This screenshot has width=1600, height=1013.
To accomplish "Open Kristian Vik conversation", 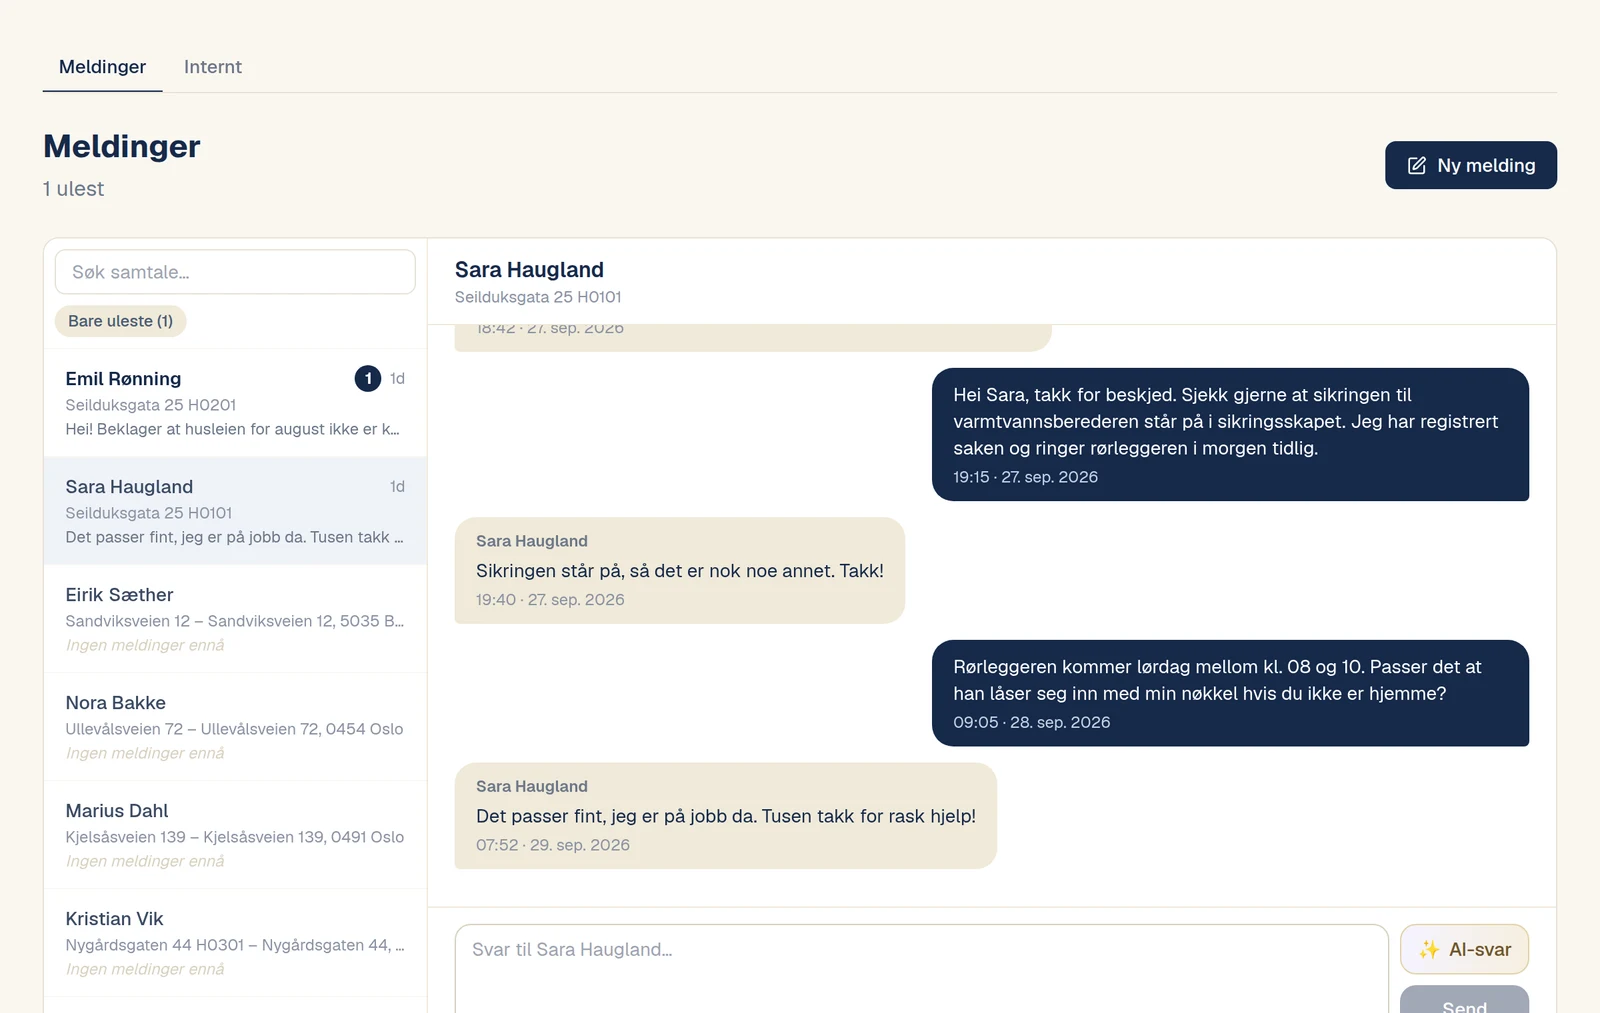I will click(235, 943).
